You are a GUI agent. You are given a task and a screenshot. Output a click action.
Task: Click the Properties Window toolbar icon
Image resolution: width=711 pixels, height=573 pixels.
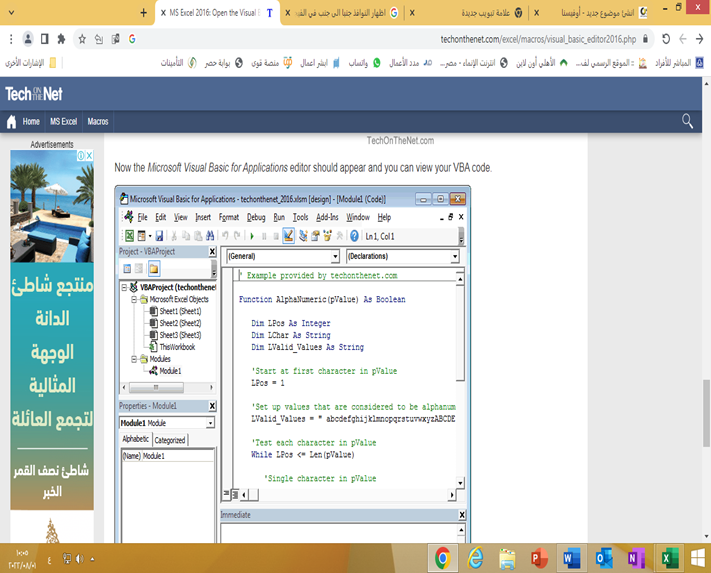[x=315, y=236]
